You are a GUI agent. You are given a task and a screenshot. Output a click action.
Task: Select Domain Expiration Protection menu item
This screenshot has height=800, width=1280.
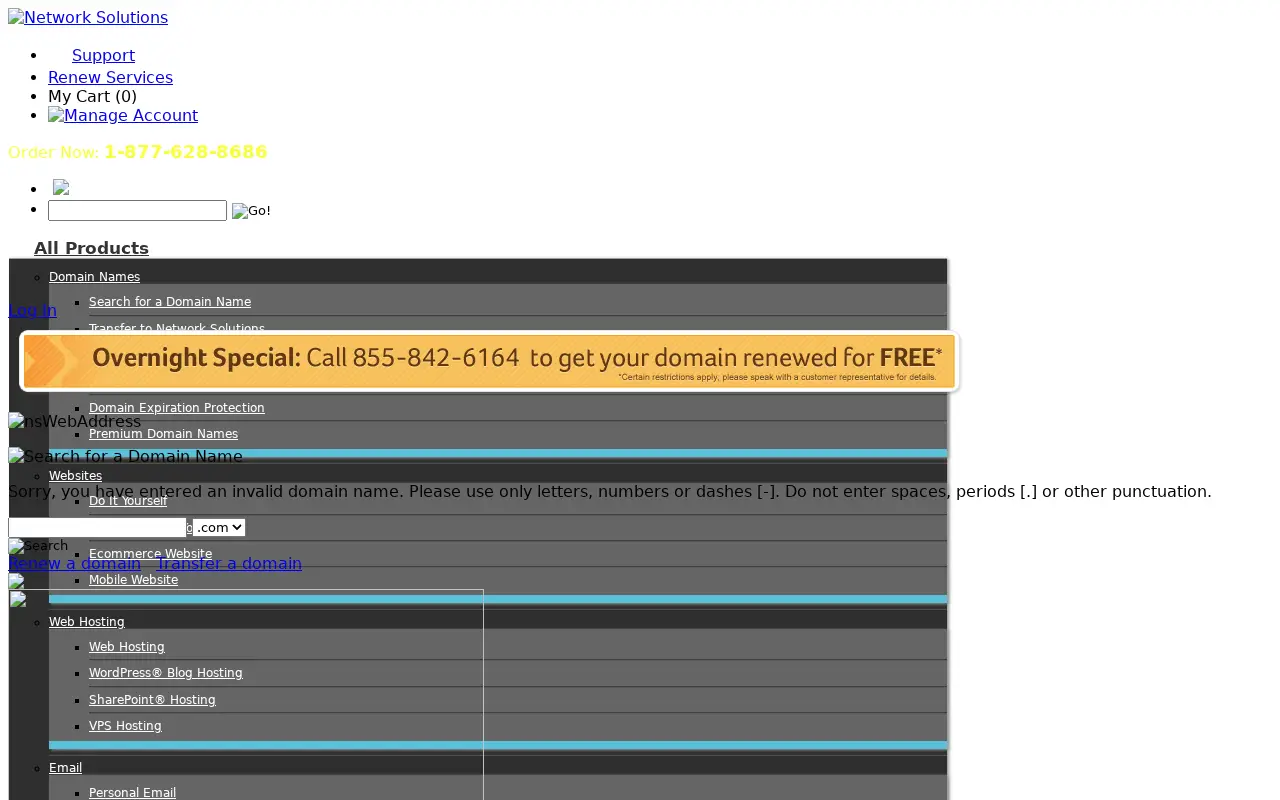pos(177,408)
